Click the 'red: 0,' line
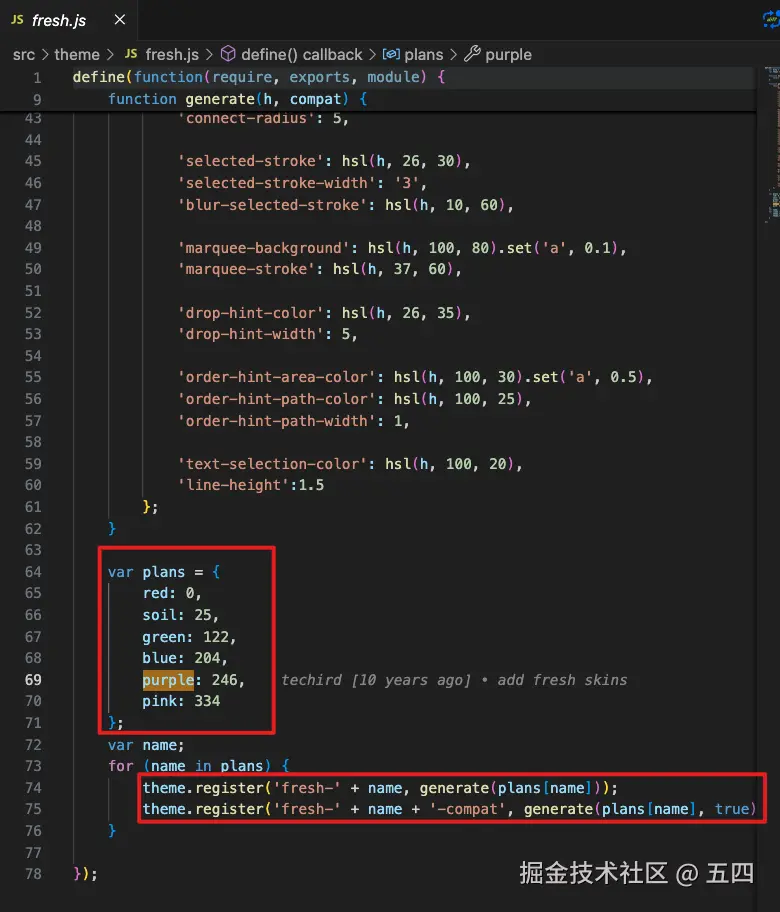This screenshot has height=912, width=780. click(172, 593)
